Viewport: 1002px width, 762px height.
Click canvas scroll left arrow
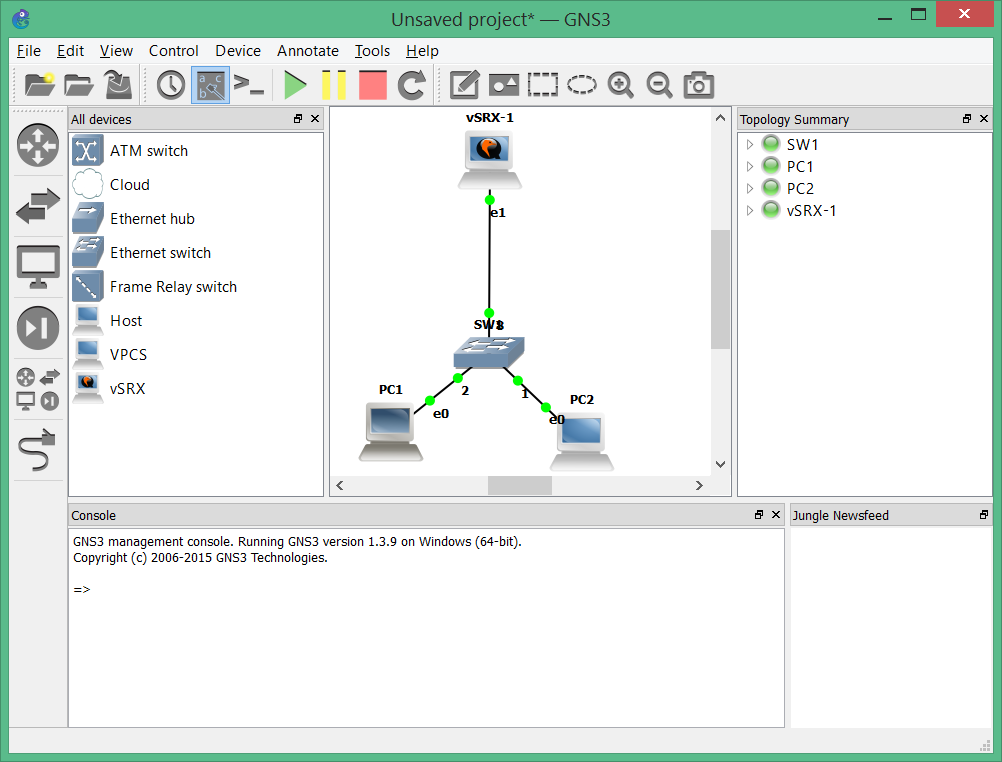click(340, 485)
